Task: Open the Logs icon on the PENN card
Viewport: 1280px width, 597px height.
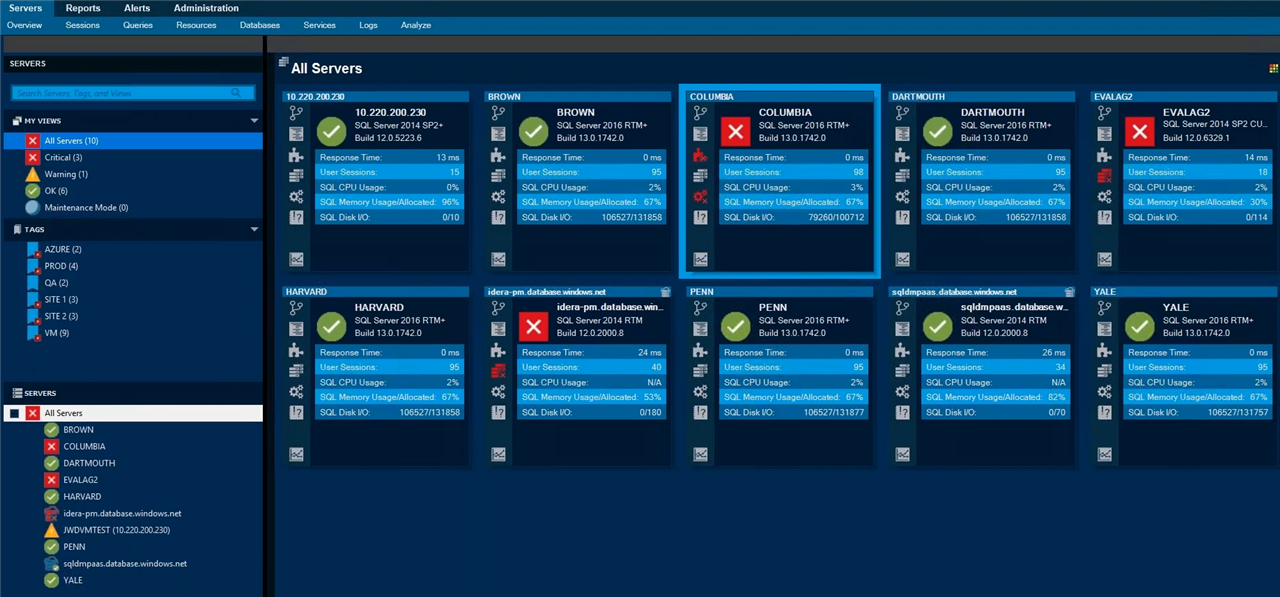Action: [700, 413]
